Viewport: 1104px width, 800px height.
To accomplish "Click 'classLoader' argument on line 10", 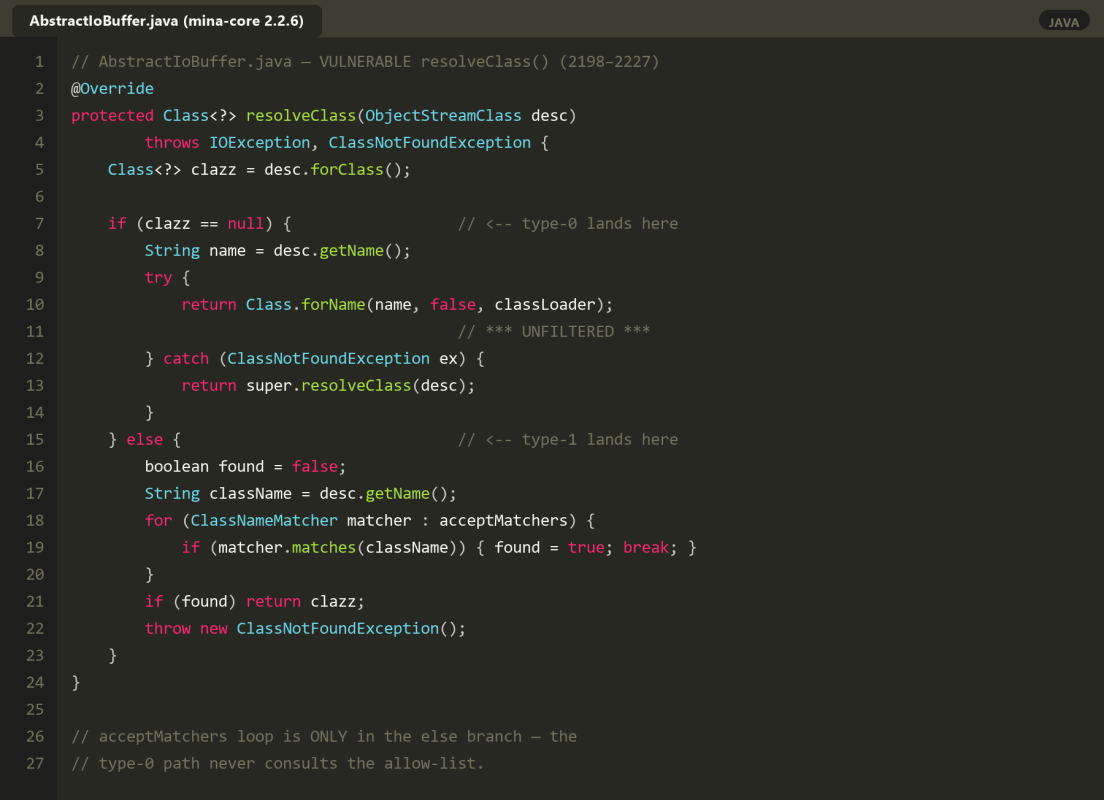I will [x=544, y=305].
